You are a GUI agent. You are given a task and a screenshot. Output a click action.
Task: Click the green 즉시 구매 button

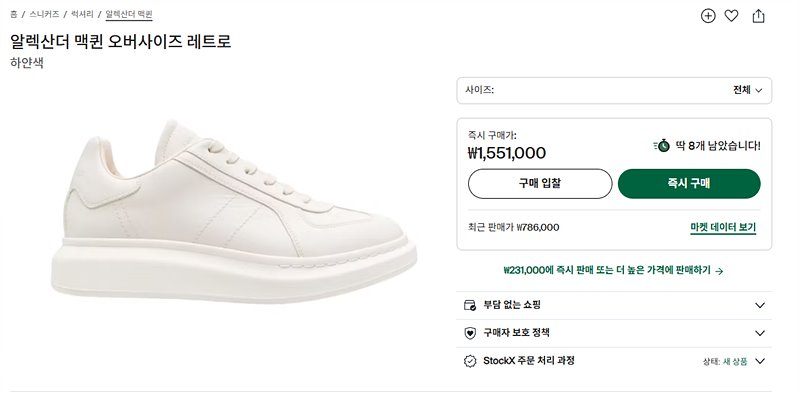click(x=689, y=184)
